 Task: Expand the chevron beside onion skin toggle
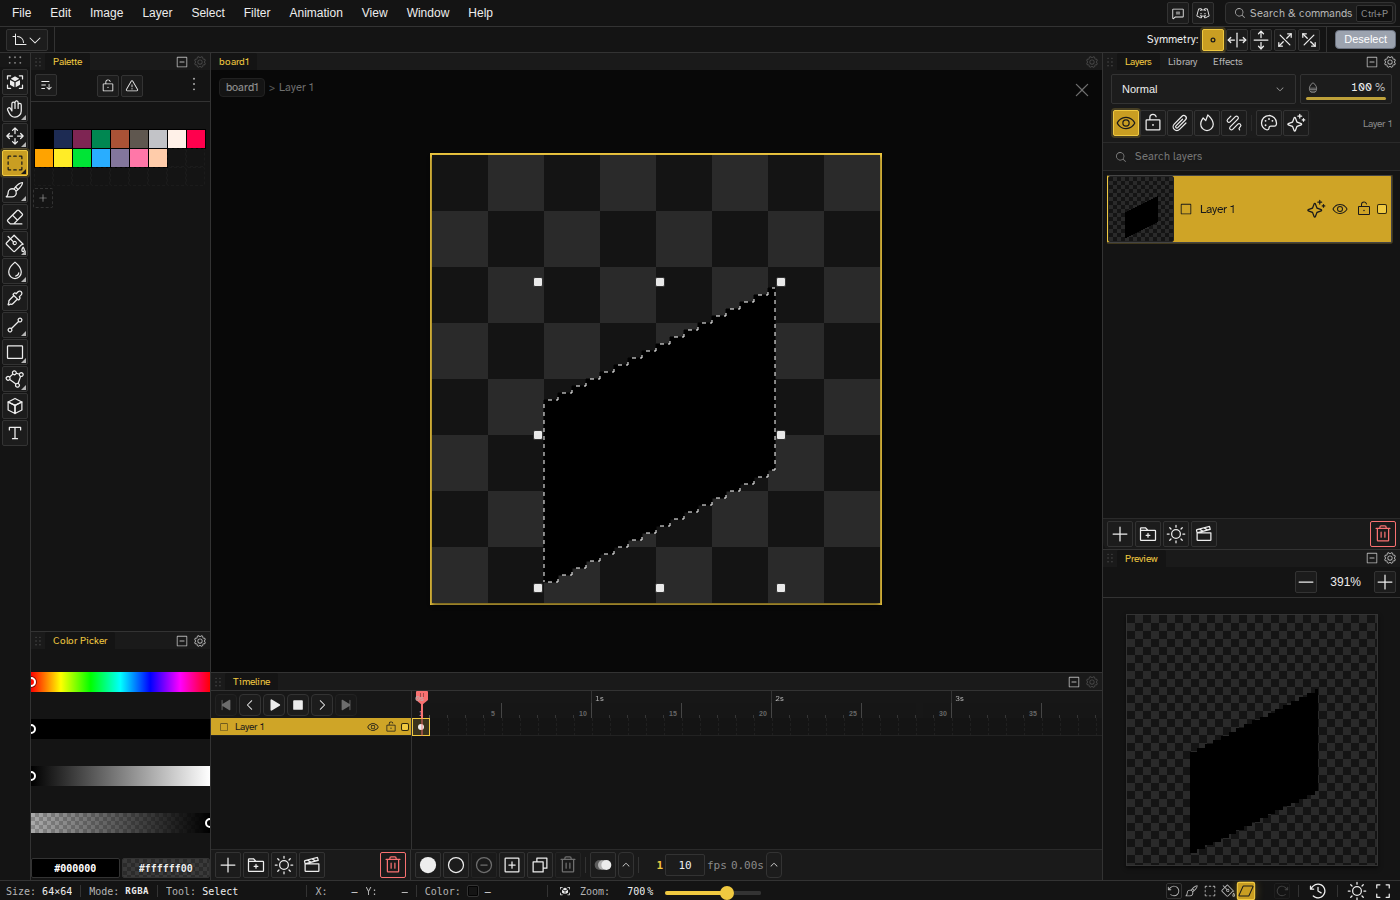tap(626, 865)
